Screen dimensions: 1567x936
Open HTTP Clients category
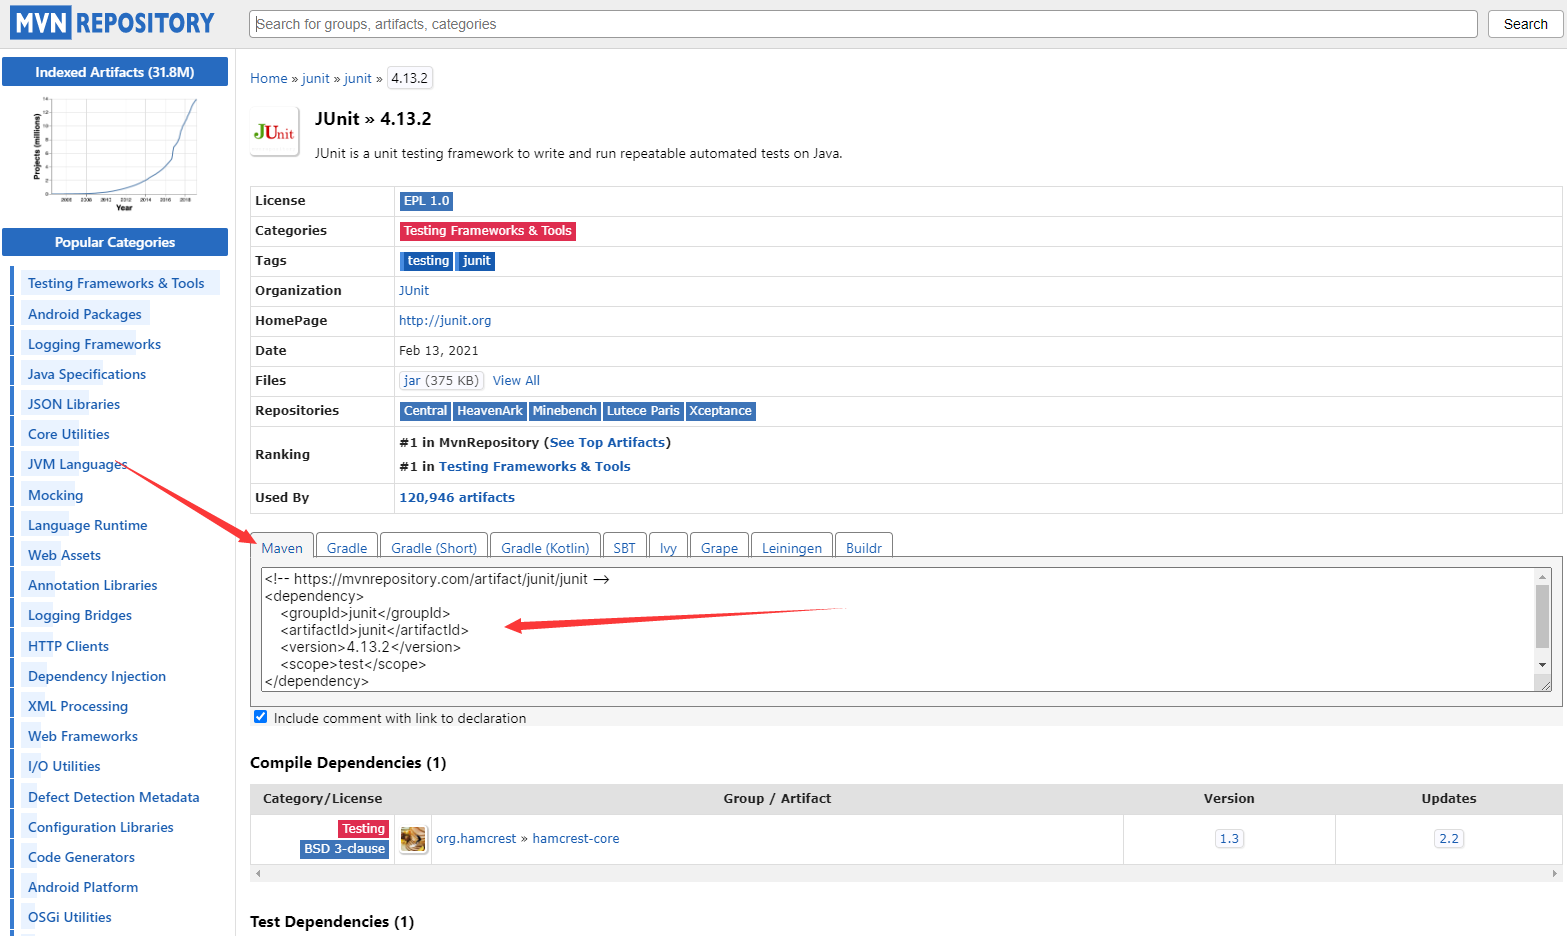68,646
